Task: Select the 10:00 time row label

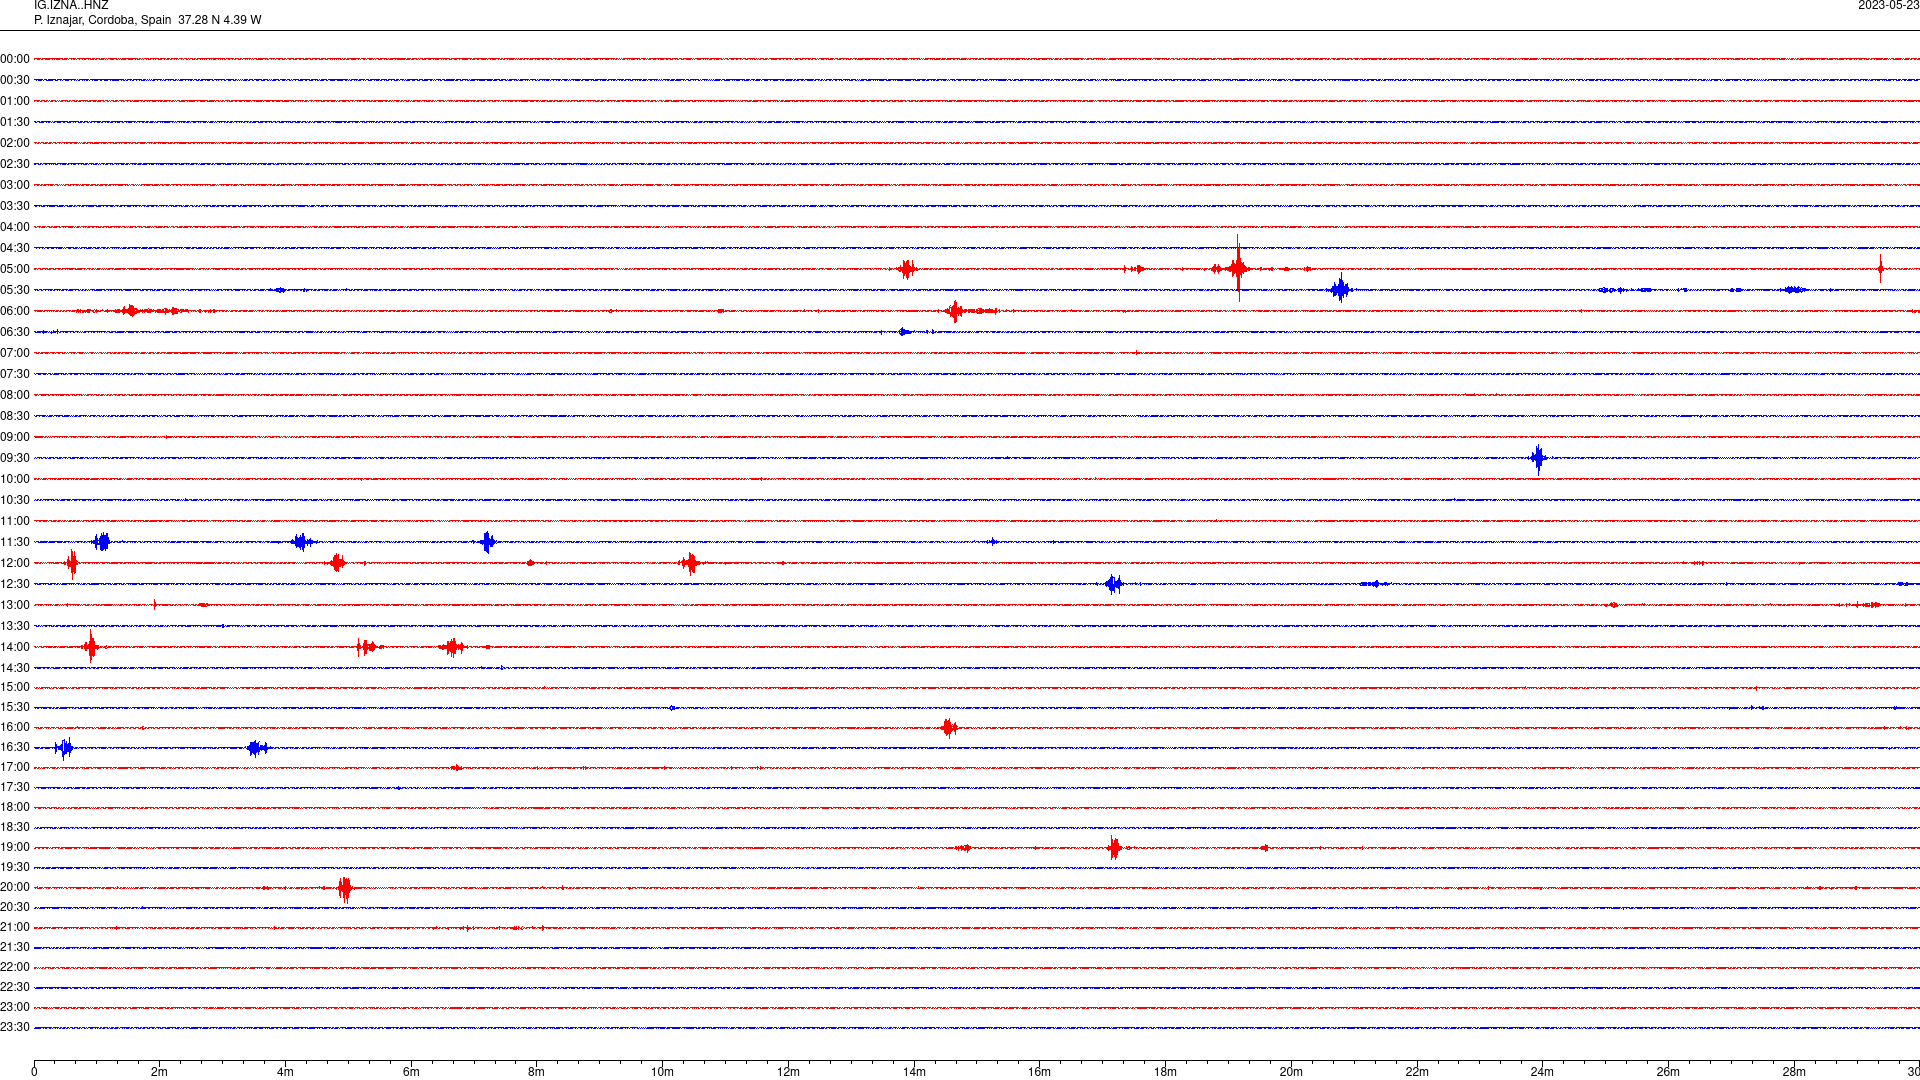Action: pyautogui.click(x=15, y=479)
